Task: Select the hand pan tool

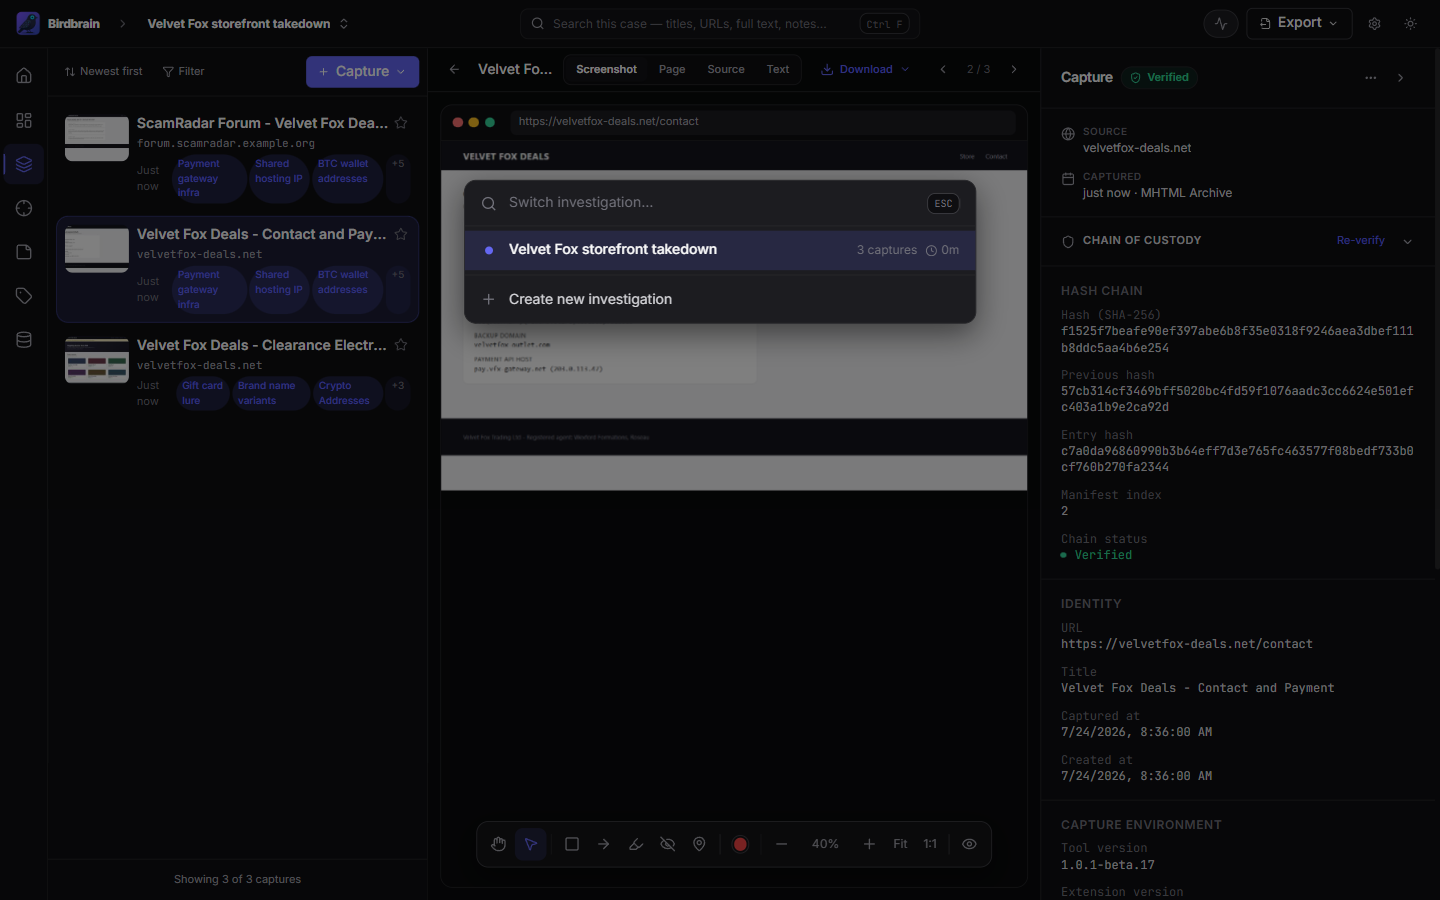Action: [x=499, y=844]
